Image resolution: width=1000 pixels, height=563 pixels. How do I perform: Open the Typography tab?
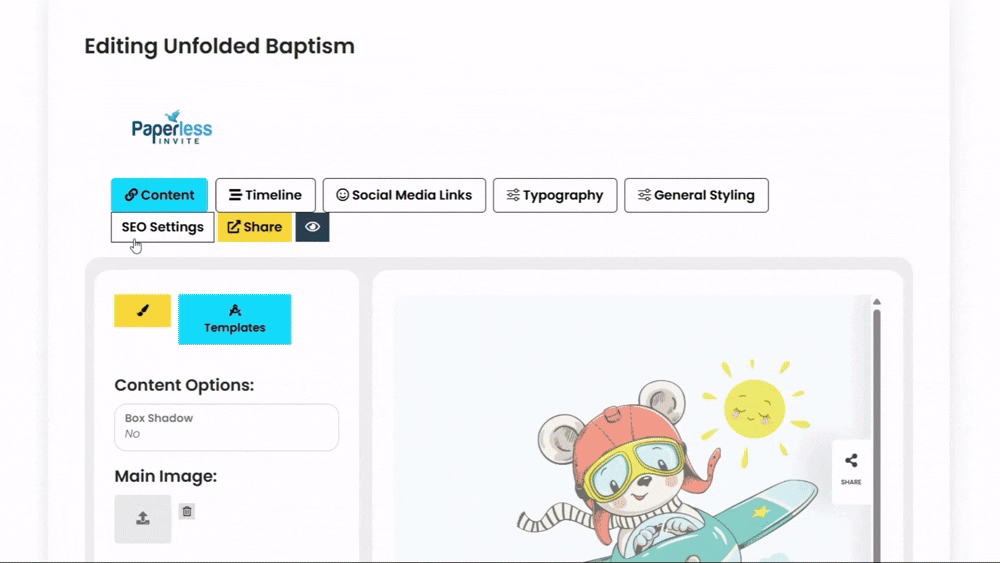pos(555,195)
